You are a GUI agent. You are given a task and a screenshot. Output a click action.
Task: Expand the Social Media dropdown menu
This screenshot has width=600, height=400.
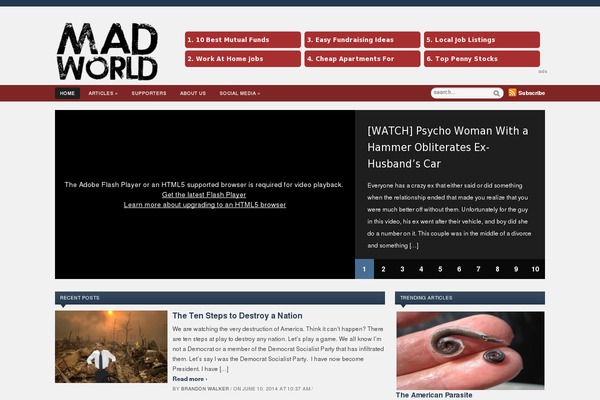[x=240, y=93]
